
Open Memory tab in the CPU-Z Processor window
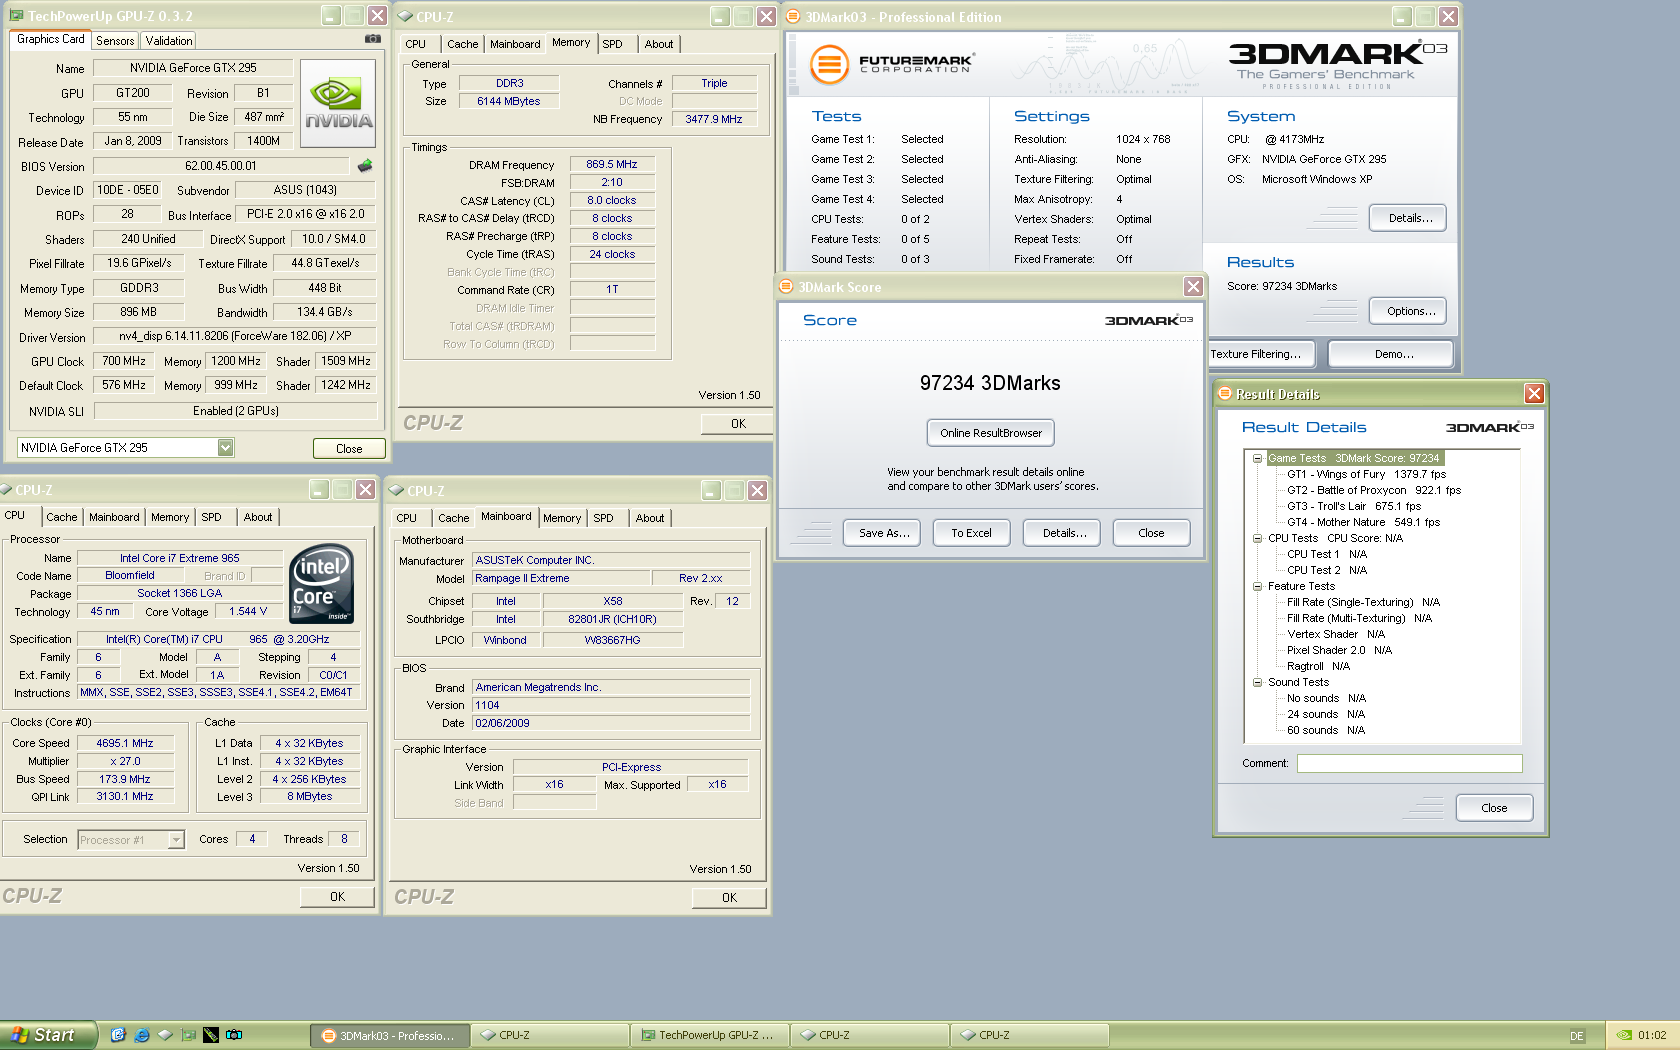click(170, 517)
